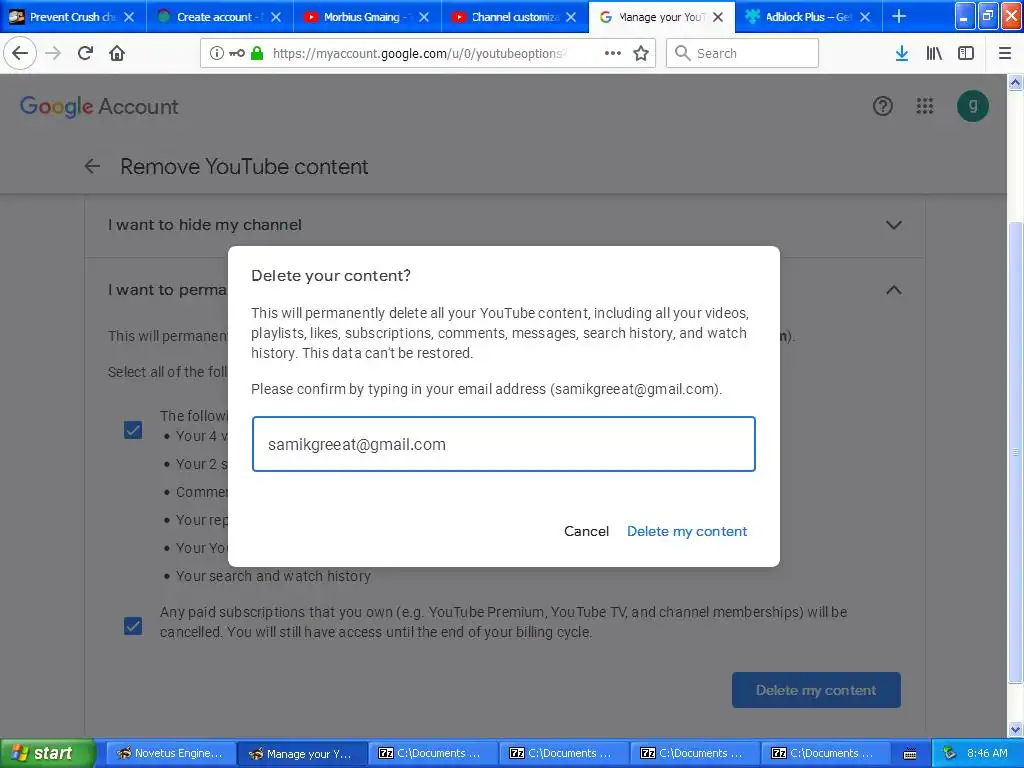1024x768 pixels.
Task: Close the Channel customization tab
Action: (x=571, y=17)
